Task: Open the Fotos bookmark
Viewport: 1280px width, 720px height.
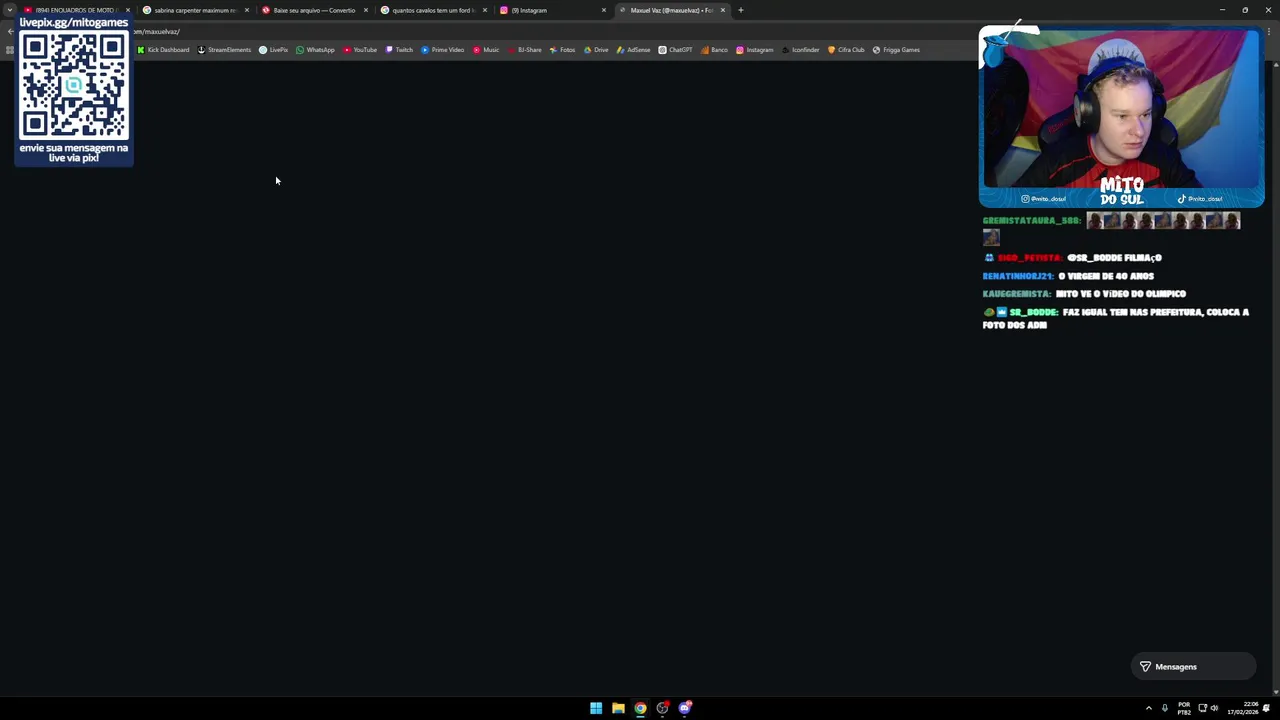Action: point(562,50)
